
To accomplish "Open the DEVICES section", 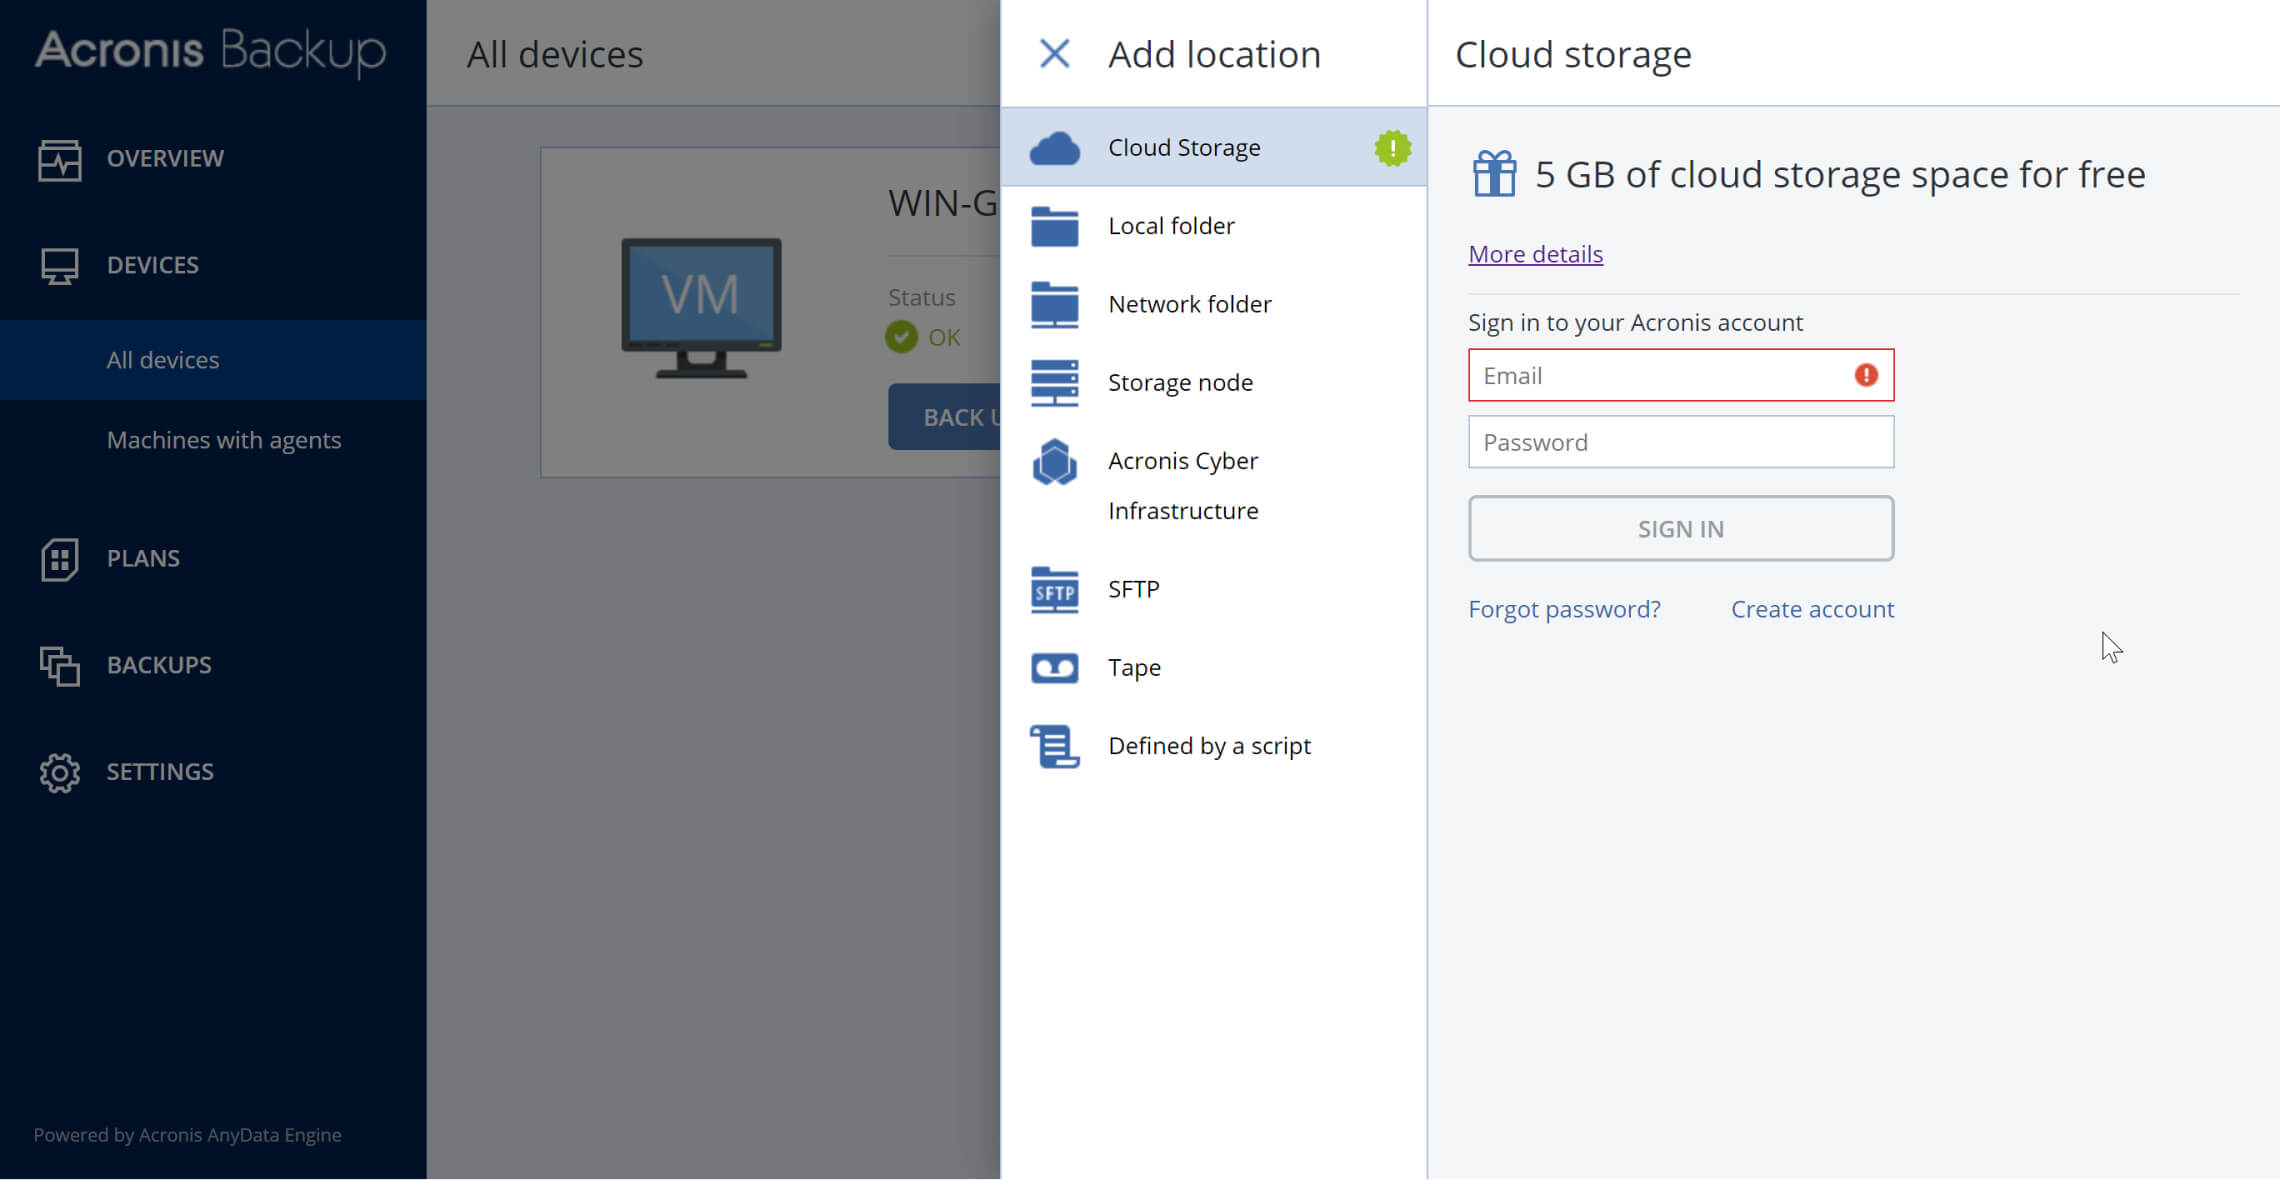I will tap(153, 265).
